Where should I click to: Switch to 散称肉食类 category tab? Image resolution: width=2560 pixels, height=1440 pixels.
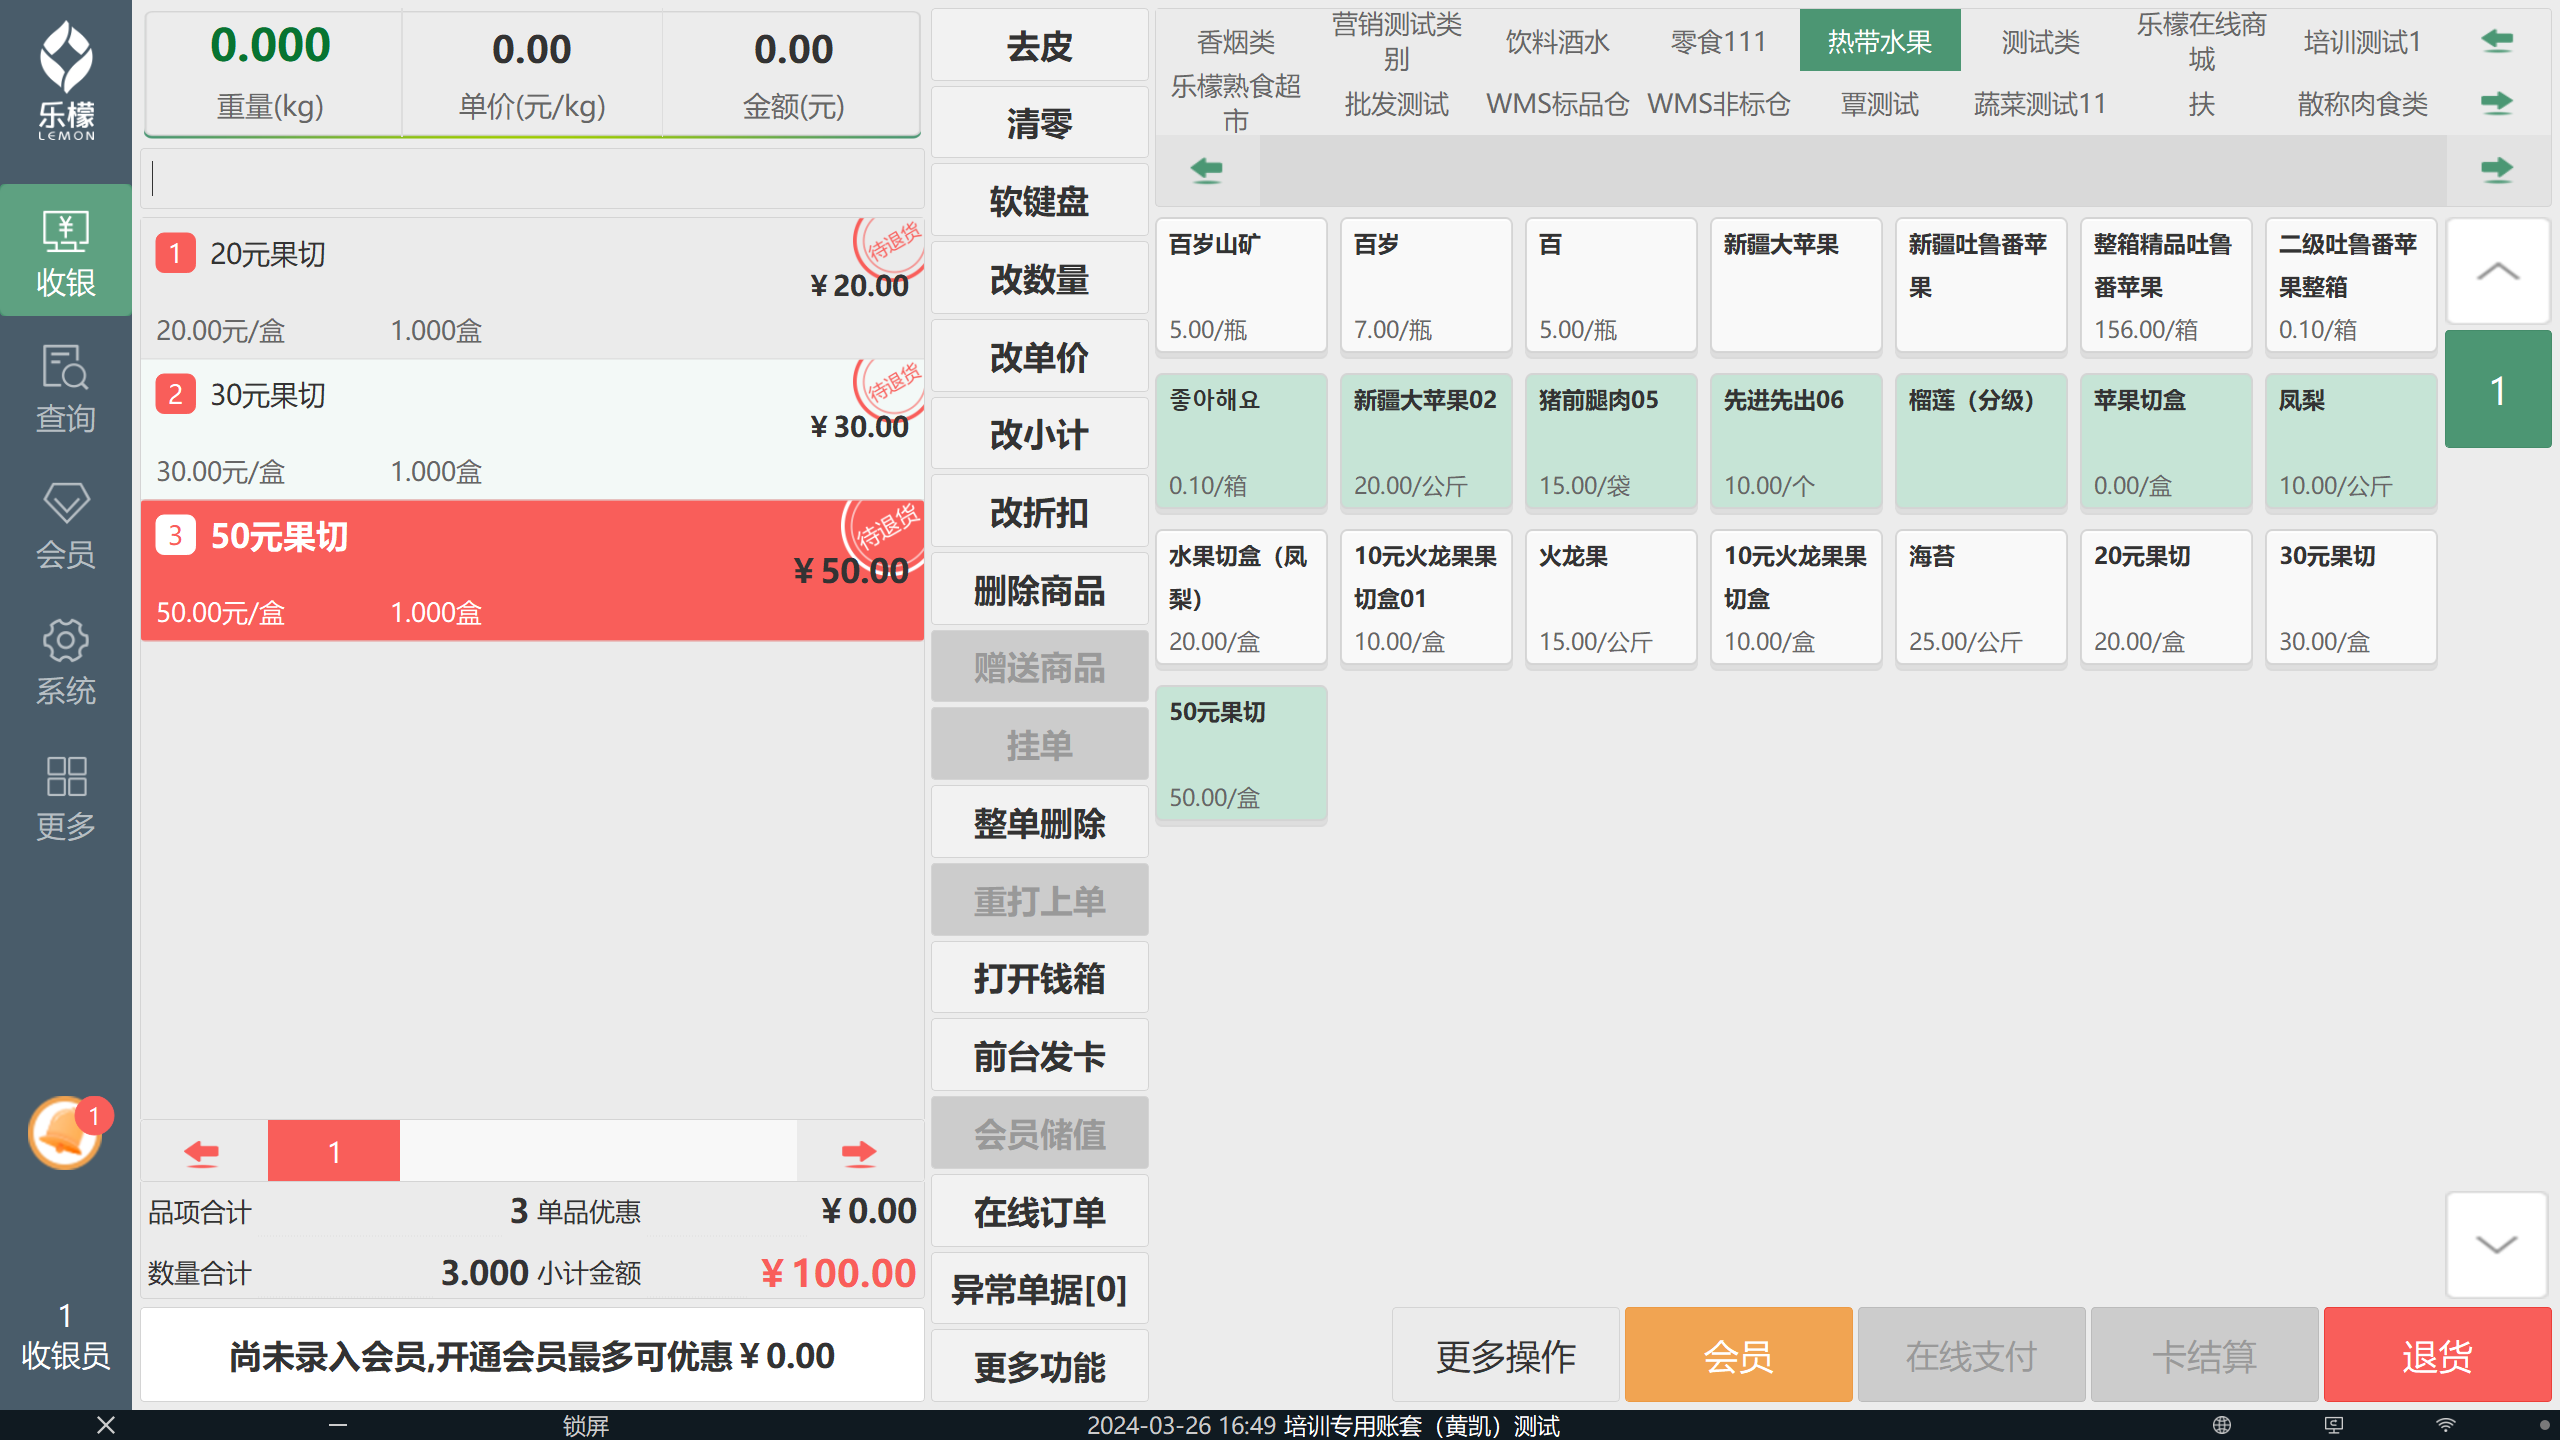(x=2363, y=104)
